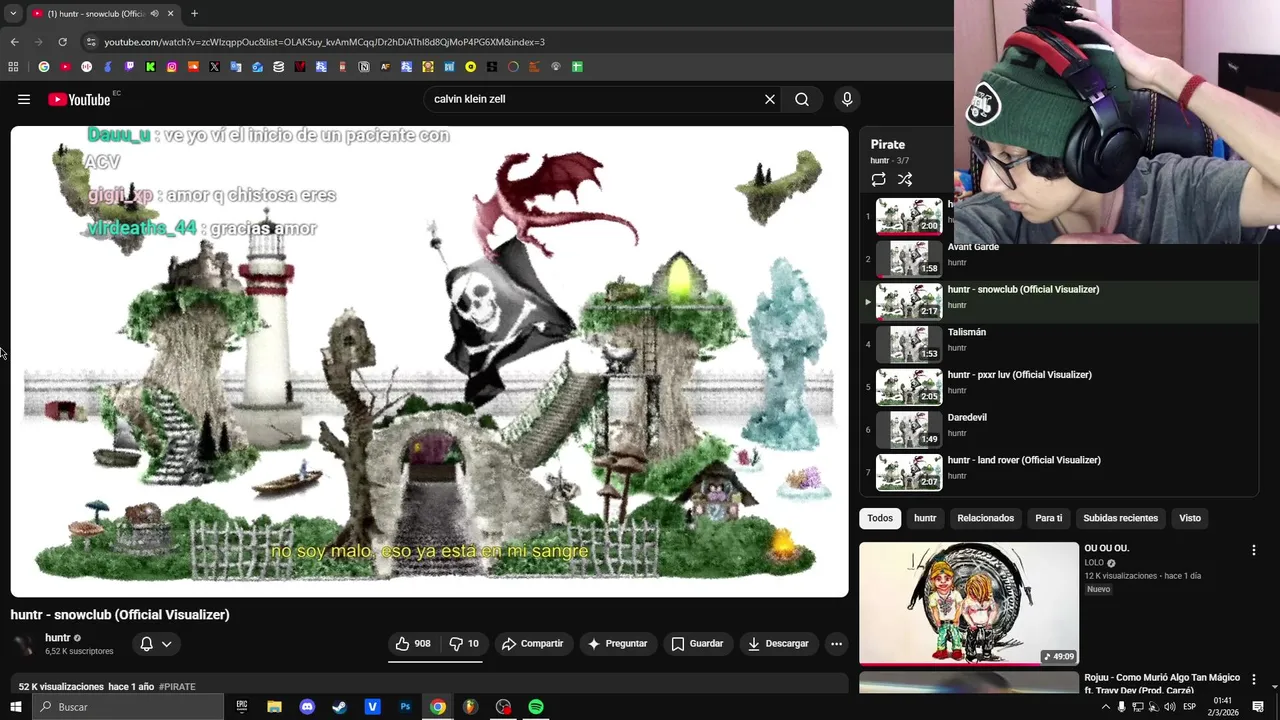1280x720 pixels.
Task: Dislike the video with thumbs down
Action: (465, 643)
